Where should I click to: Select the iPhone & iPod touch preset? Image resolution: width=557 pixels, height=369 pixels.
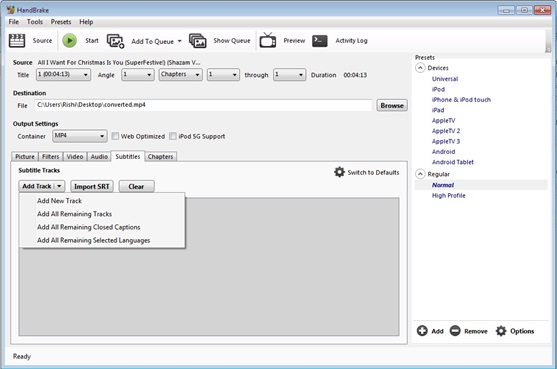pos(461,100)
